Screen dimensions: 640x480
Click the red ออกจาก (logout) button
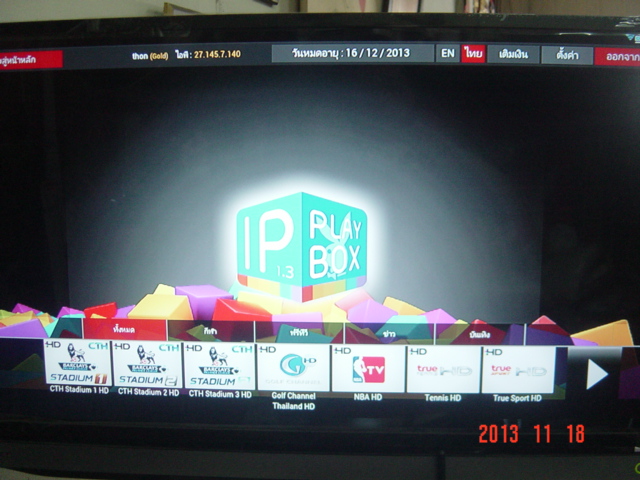(617, 57)
